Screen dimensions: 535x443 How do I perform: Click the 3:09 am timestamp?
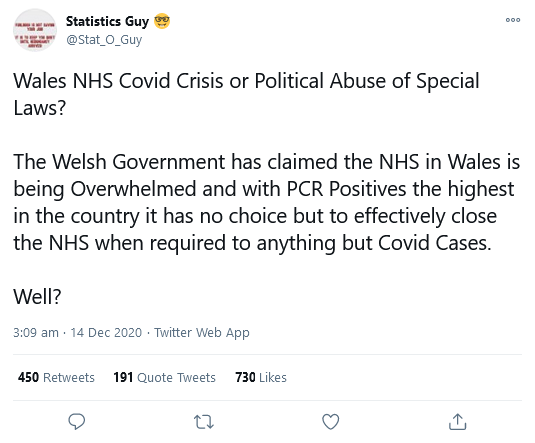point(36,332)
